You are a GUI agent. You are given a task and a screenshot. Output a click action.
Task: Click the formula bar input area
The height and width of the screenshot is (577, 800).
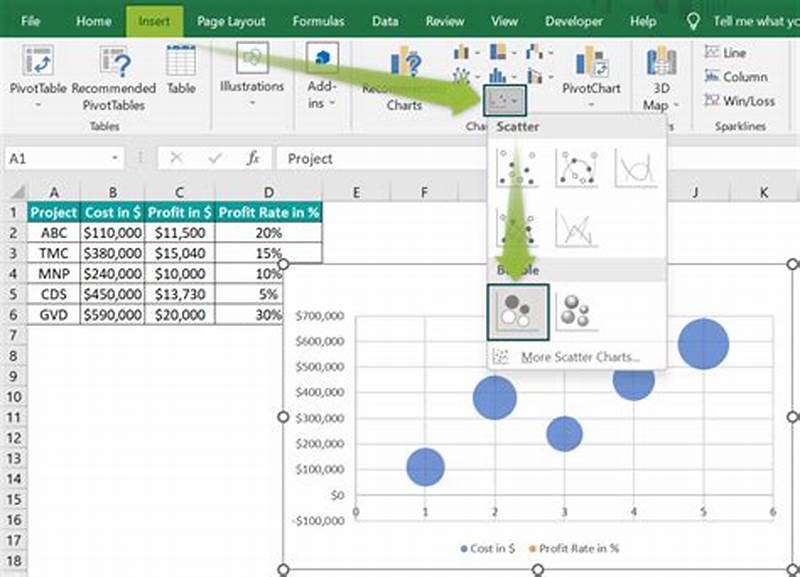[400, 158]
